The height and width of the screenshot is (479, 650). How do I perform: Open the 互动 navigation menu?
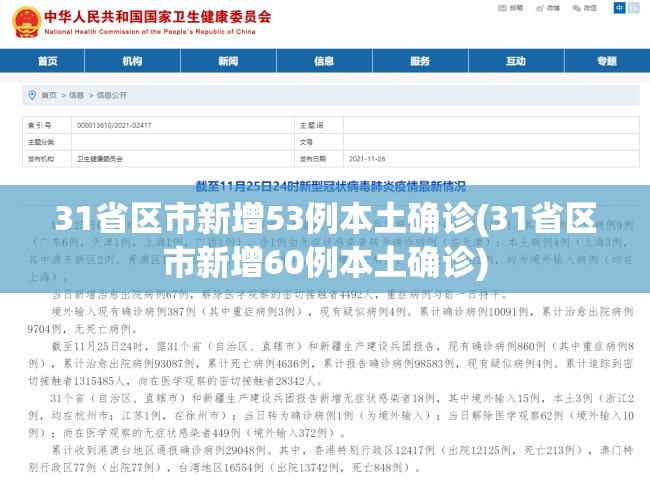516,61
